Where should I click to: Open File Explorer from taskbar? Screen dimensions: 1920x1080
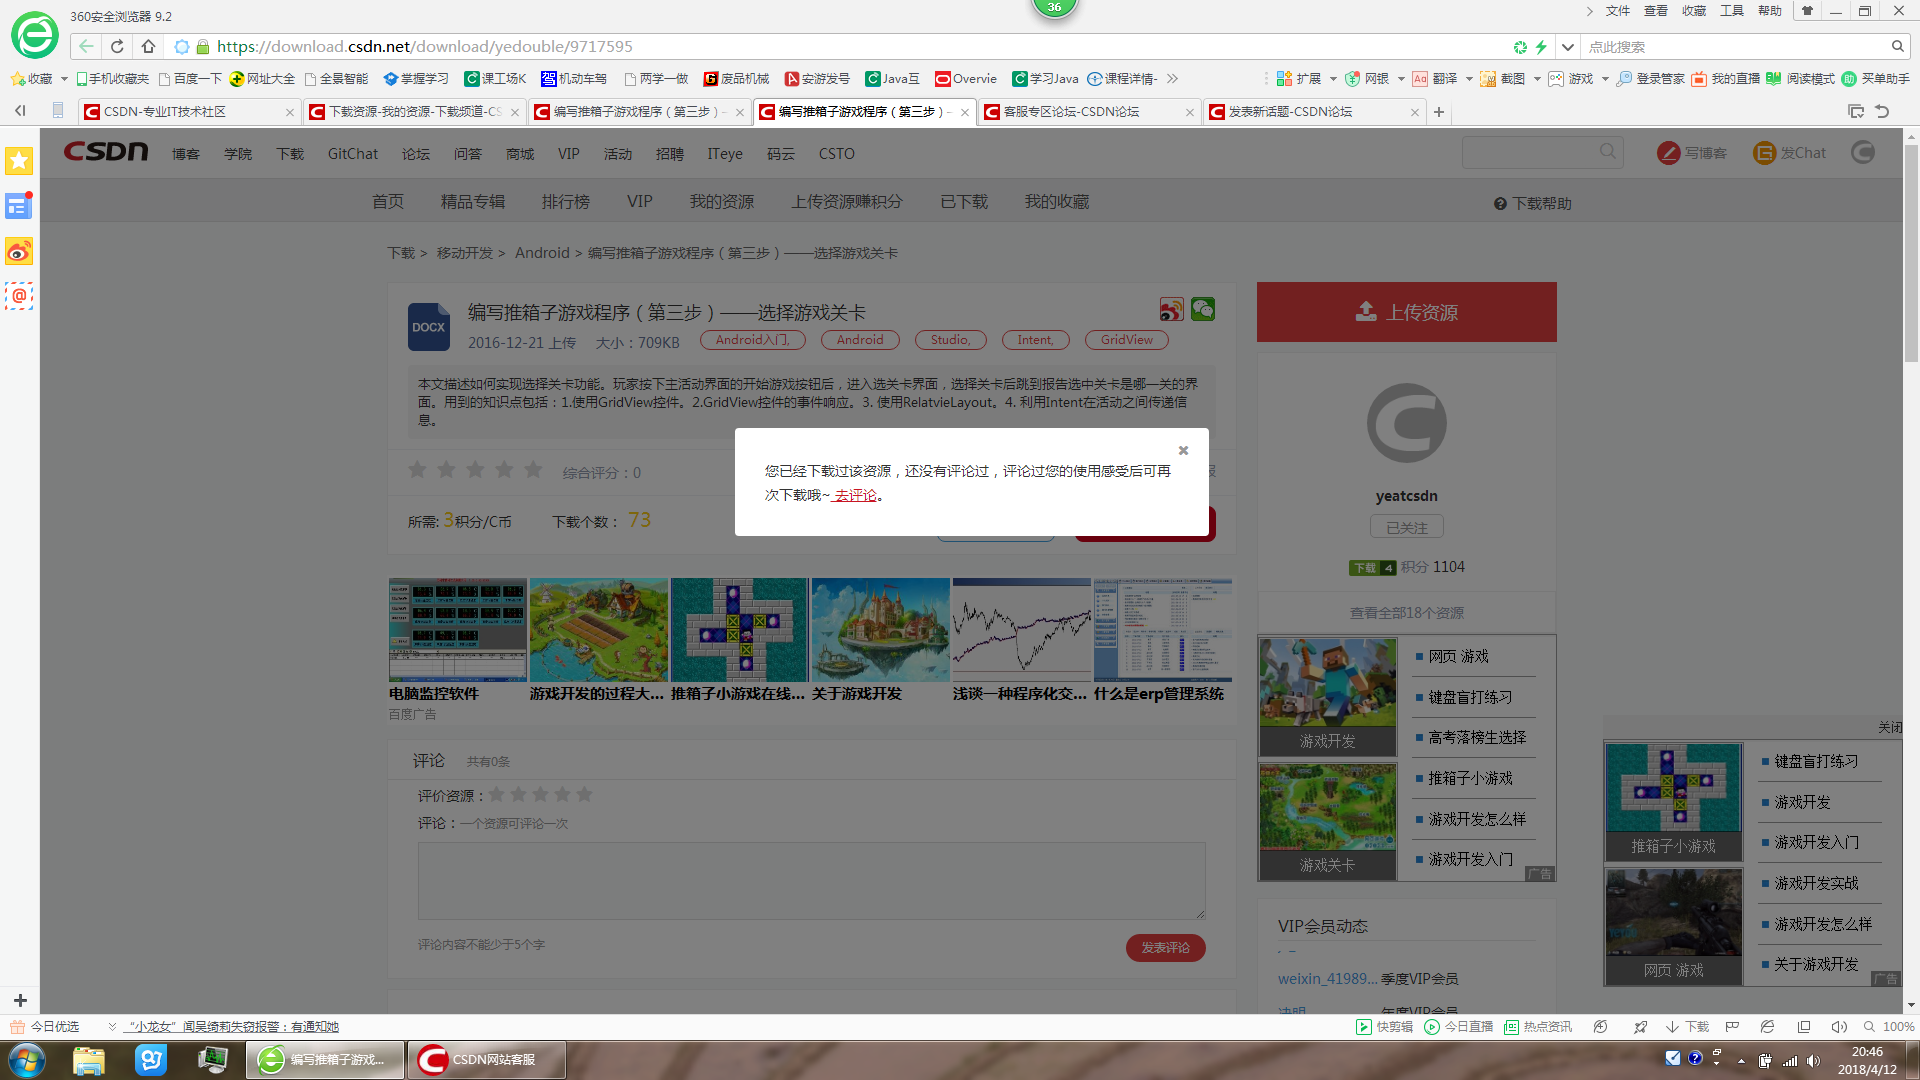tap(89, 1060)
